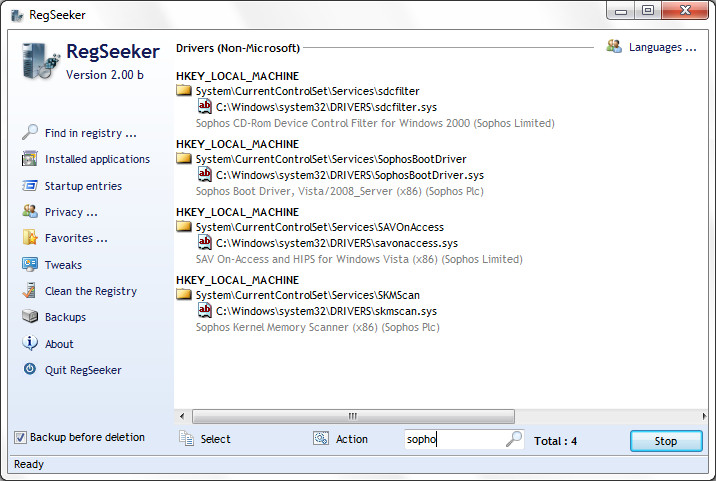Click the RegSeeker title bar app icon

(17, 15)
